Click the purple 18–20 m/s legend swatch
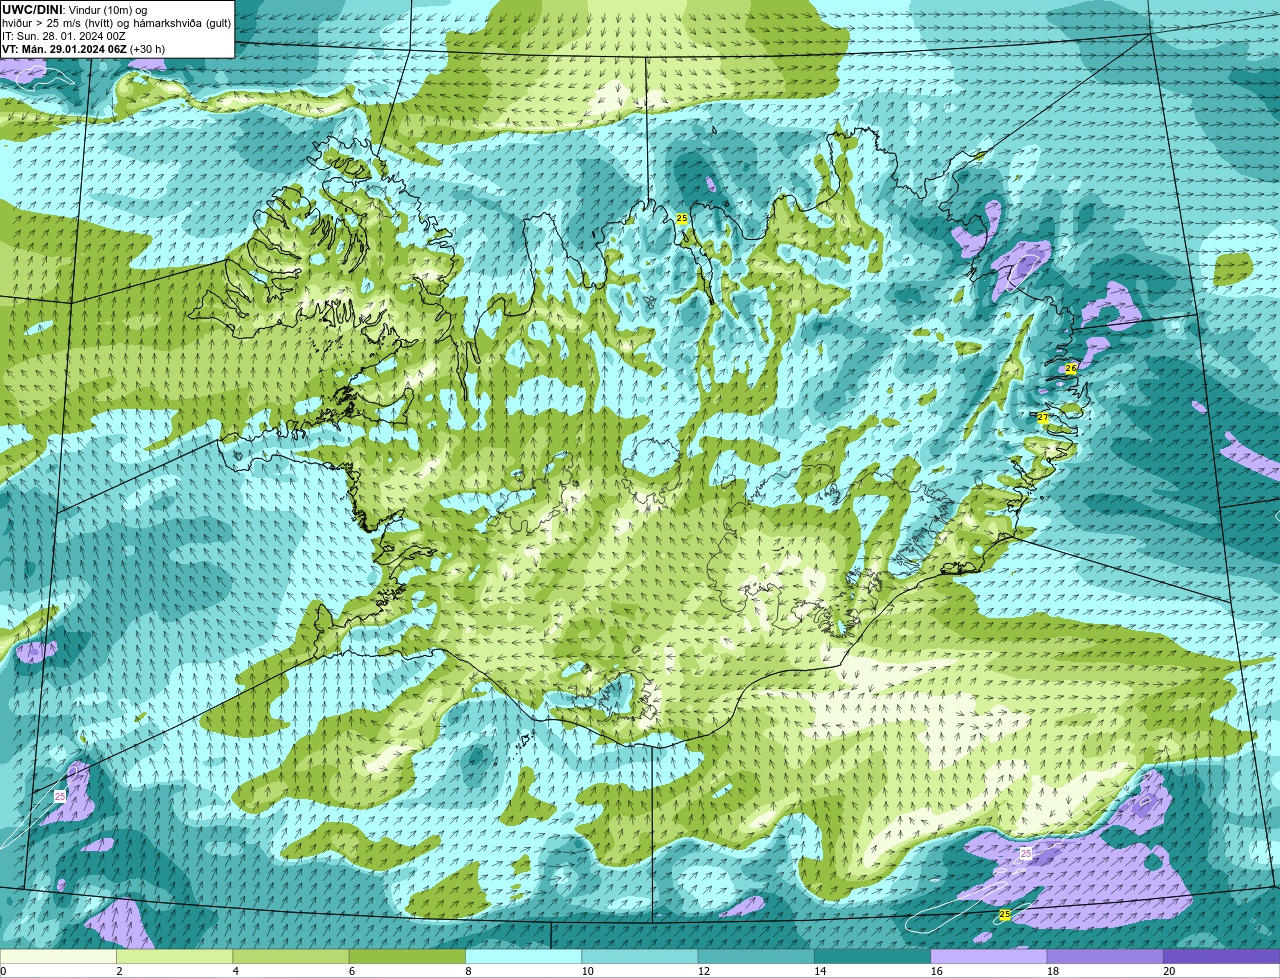The height and width of the screenshot is (978, 1280). coord(1105,957)
